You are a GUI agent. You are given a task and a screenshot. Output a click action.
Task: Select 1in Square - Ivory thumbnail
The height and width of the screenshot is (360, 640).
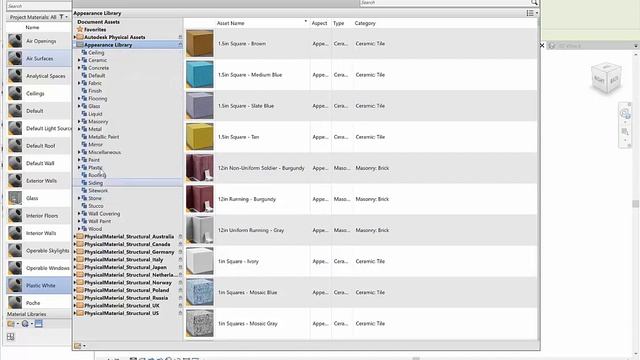pos(200,261)
